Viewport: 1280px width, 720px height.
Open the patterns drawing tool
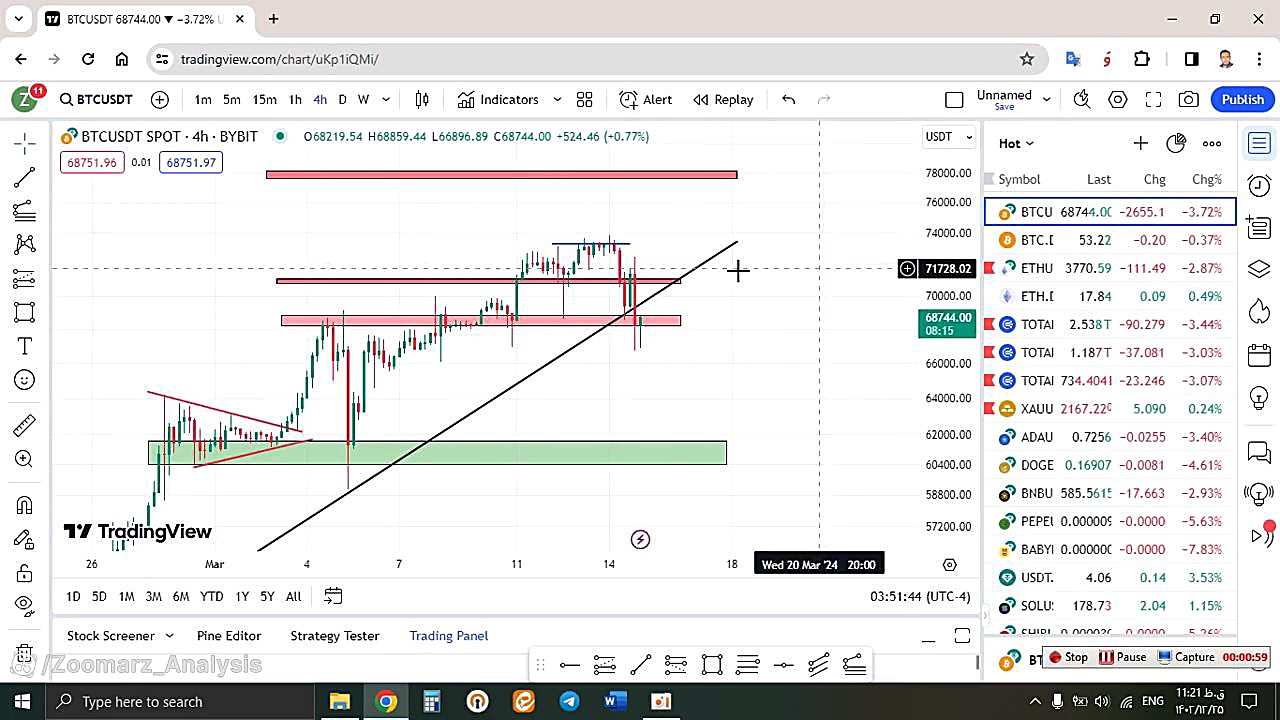25,244
